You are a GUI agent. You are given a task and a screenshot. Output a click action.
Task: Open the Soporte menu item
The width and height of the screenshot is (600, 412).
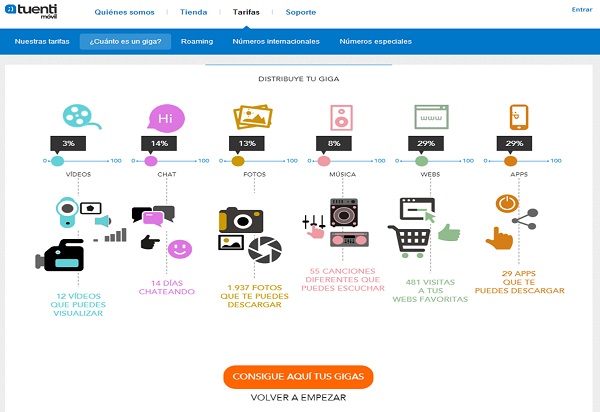coord(301,12)
